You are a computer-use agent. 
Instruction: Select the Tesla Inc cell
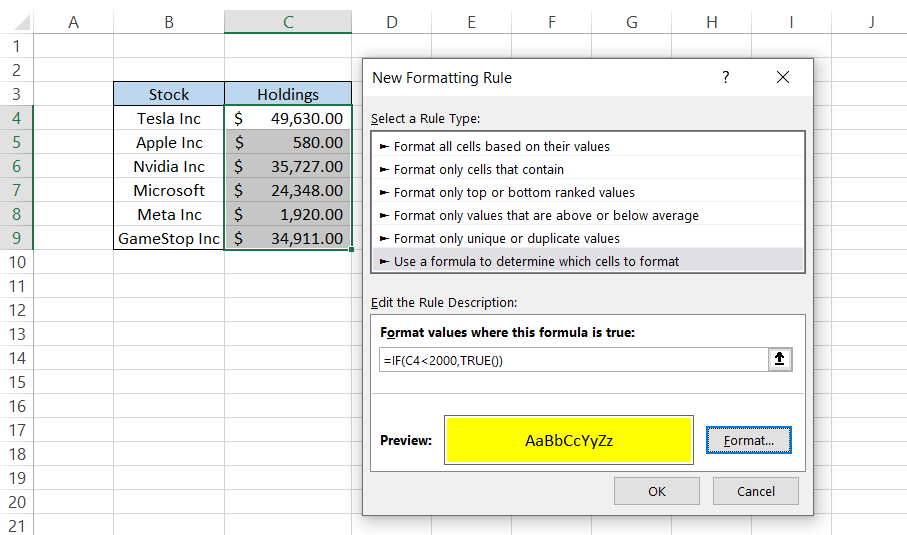[169, 118]
